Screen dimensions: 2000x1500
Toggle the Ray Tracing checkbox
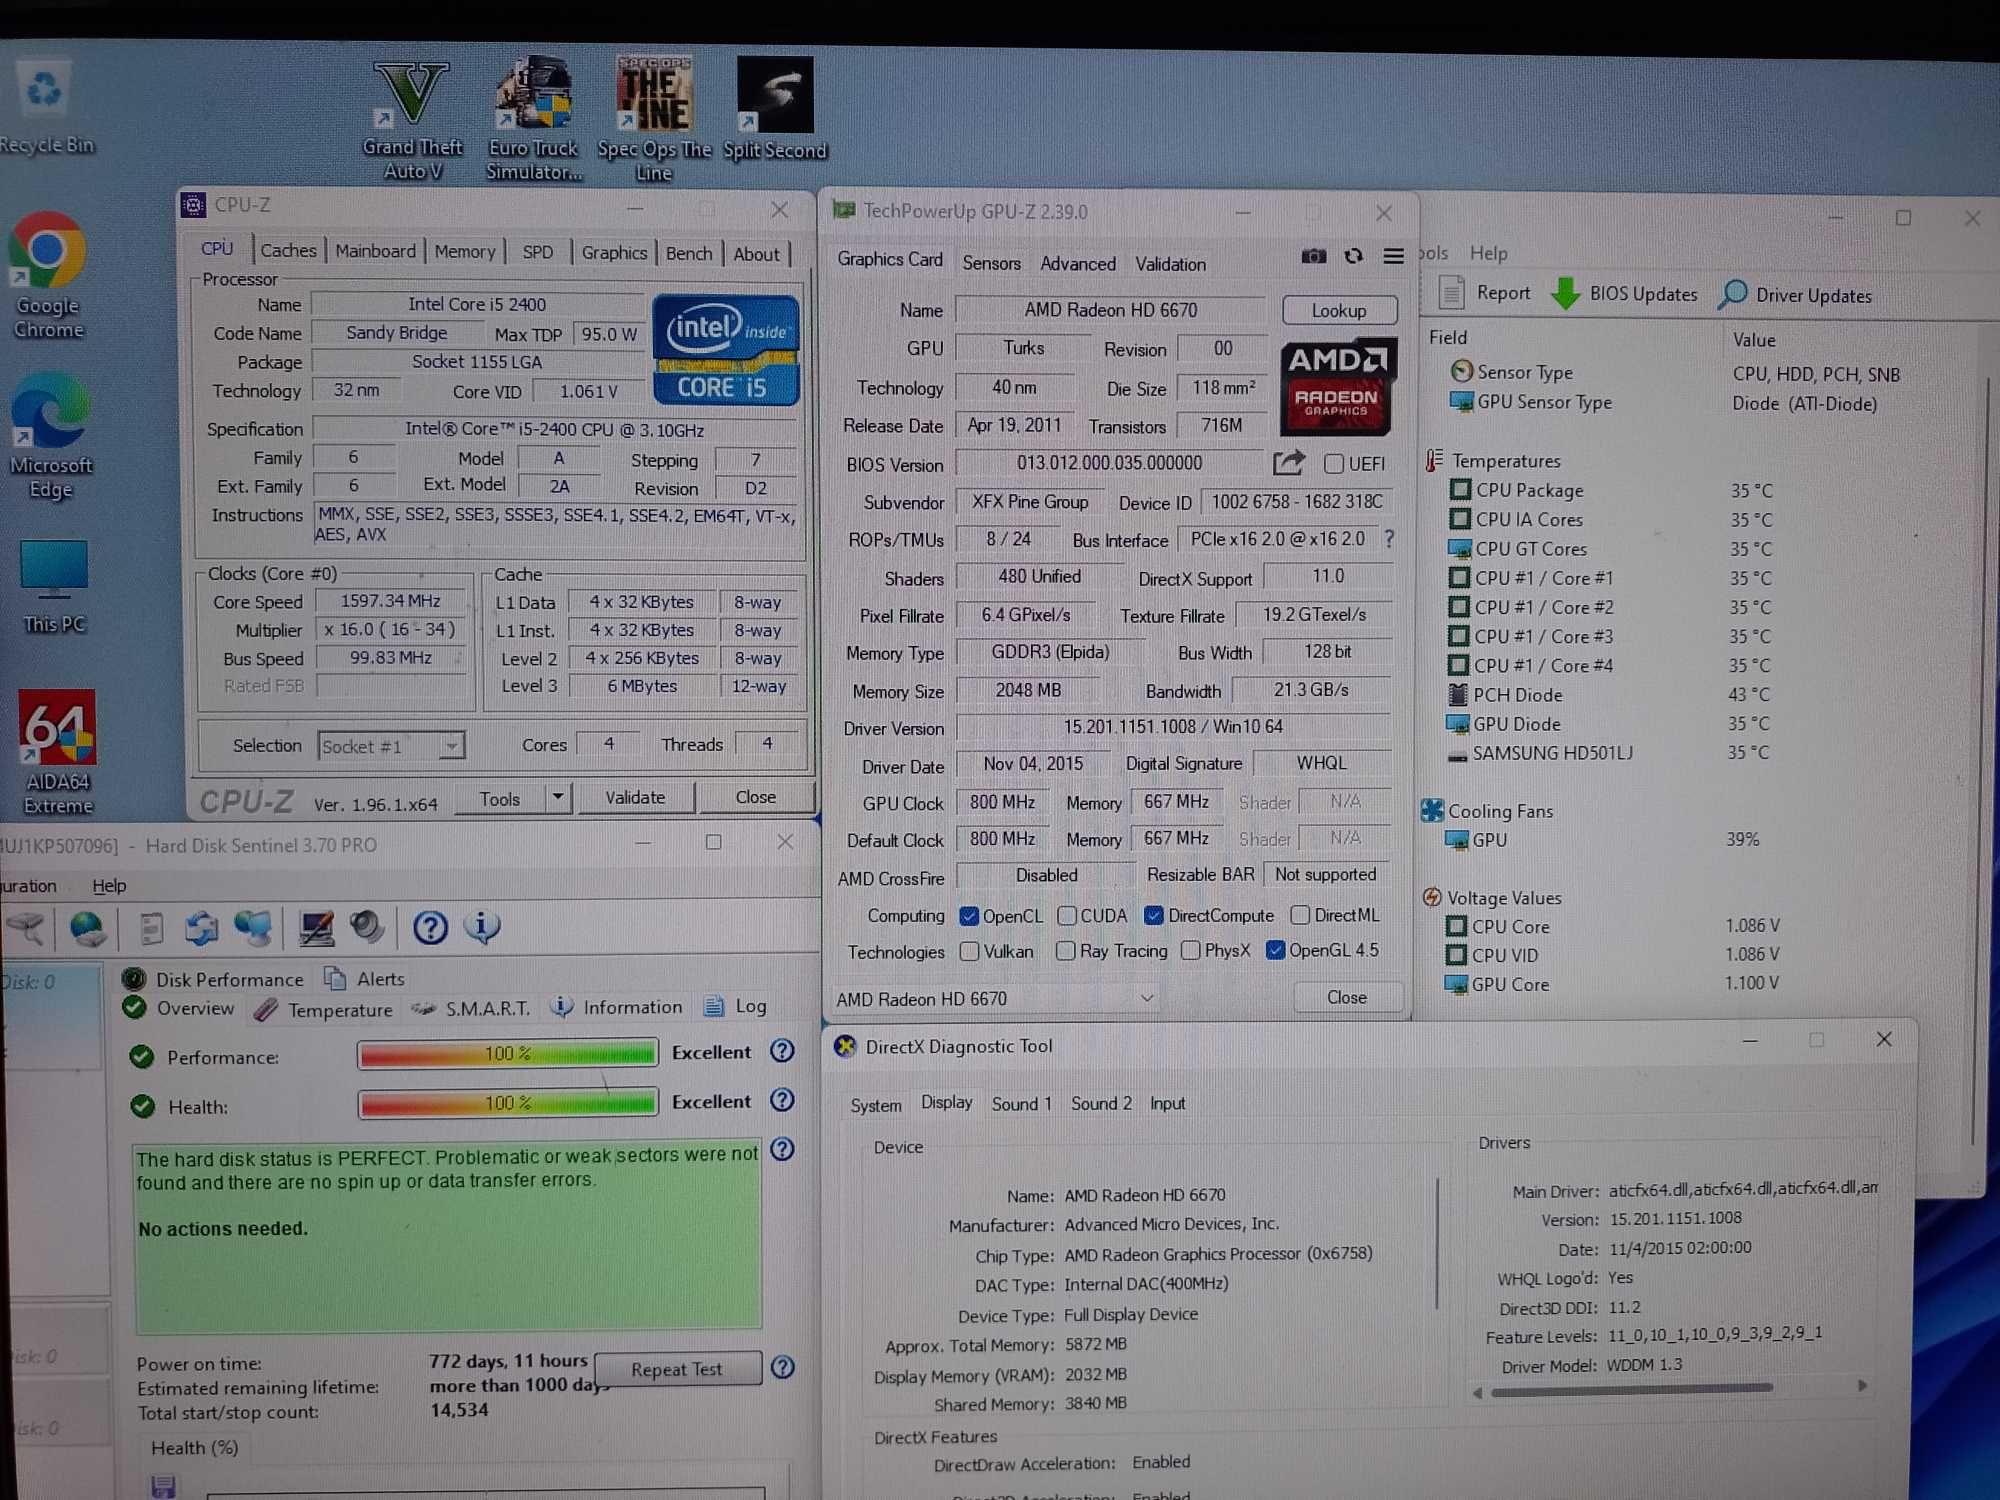[x=1066, y=950]
